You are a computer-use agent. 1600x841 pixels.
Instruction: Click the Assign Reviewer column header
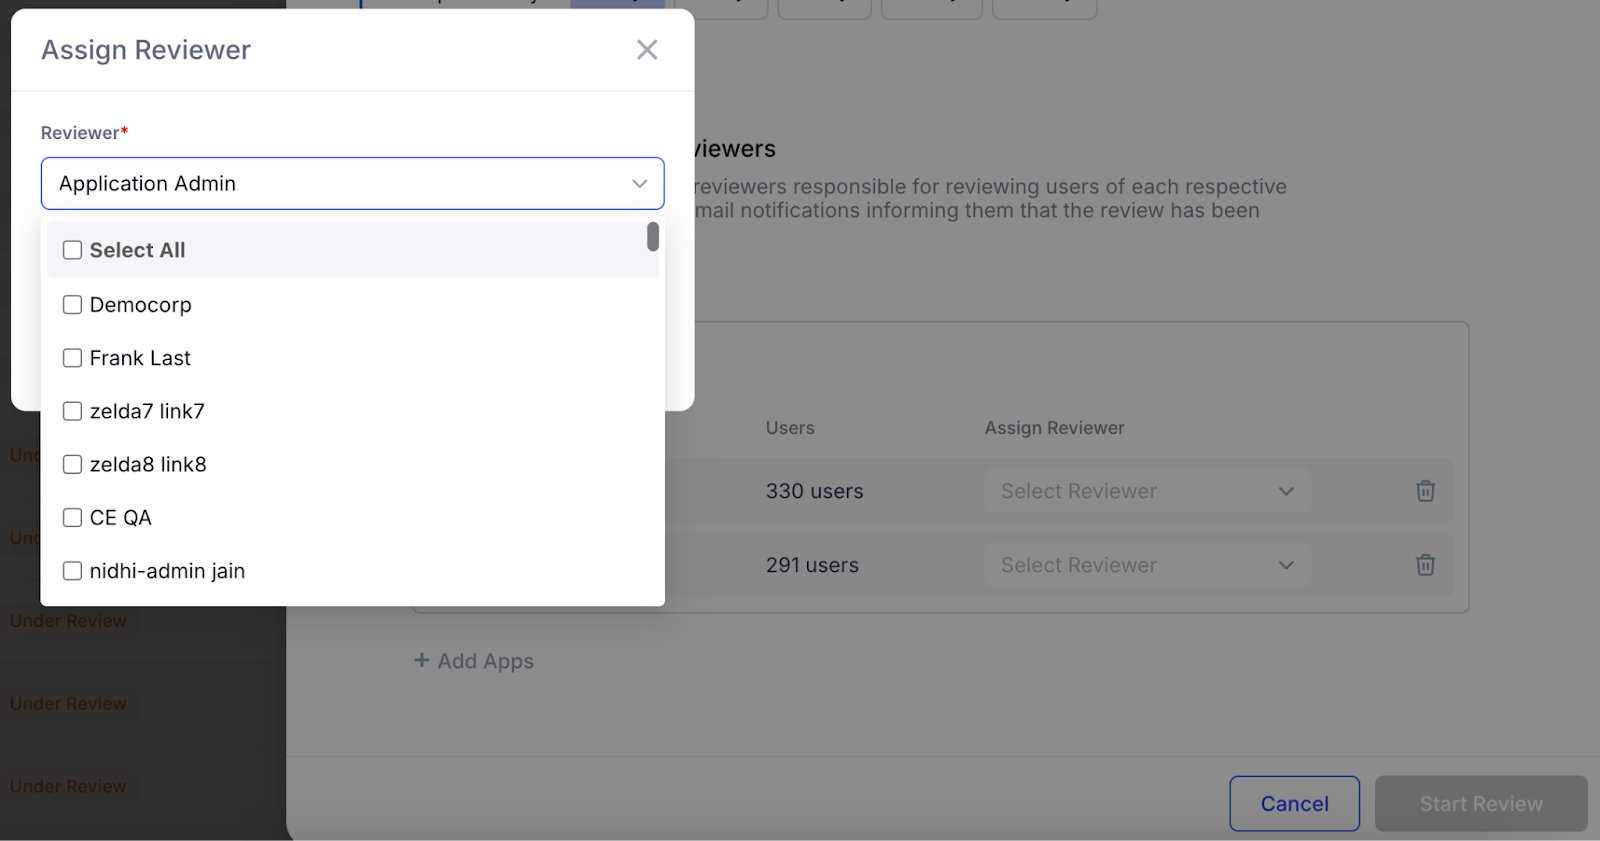click(1054, 428)
